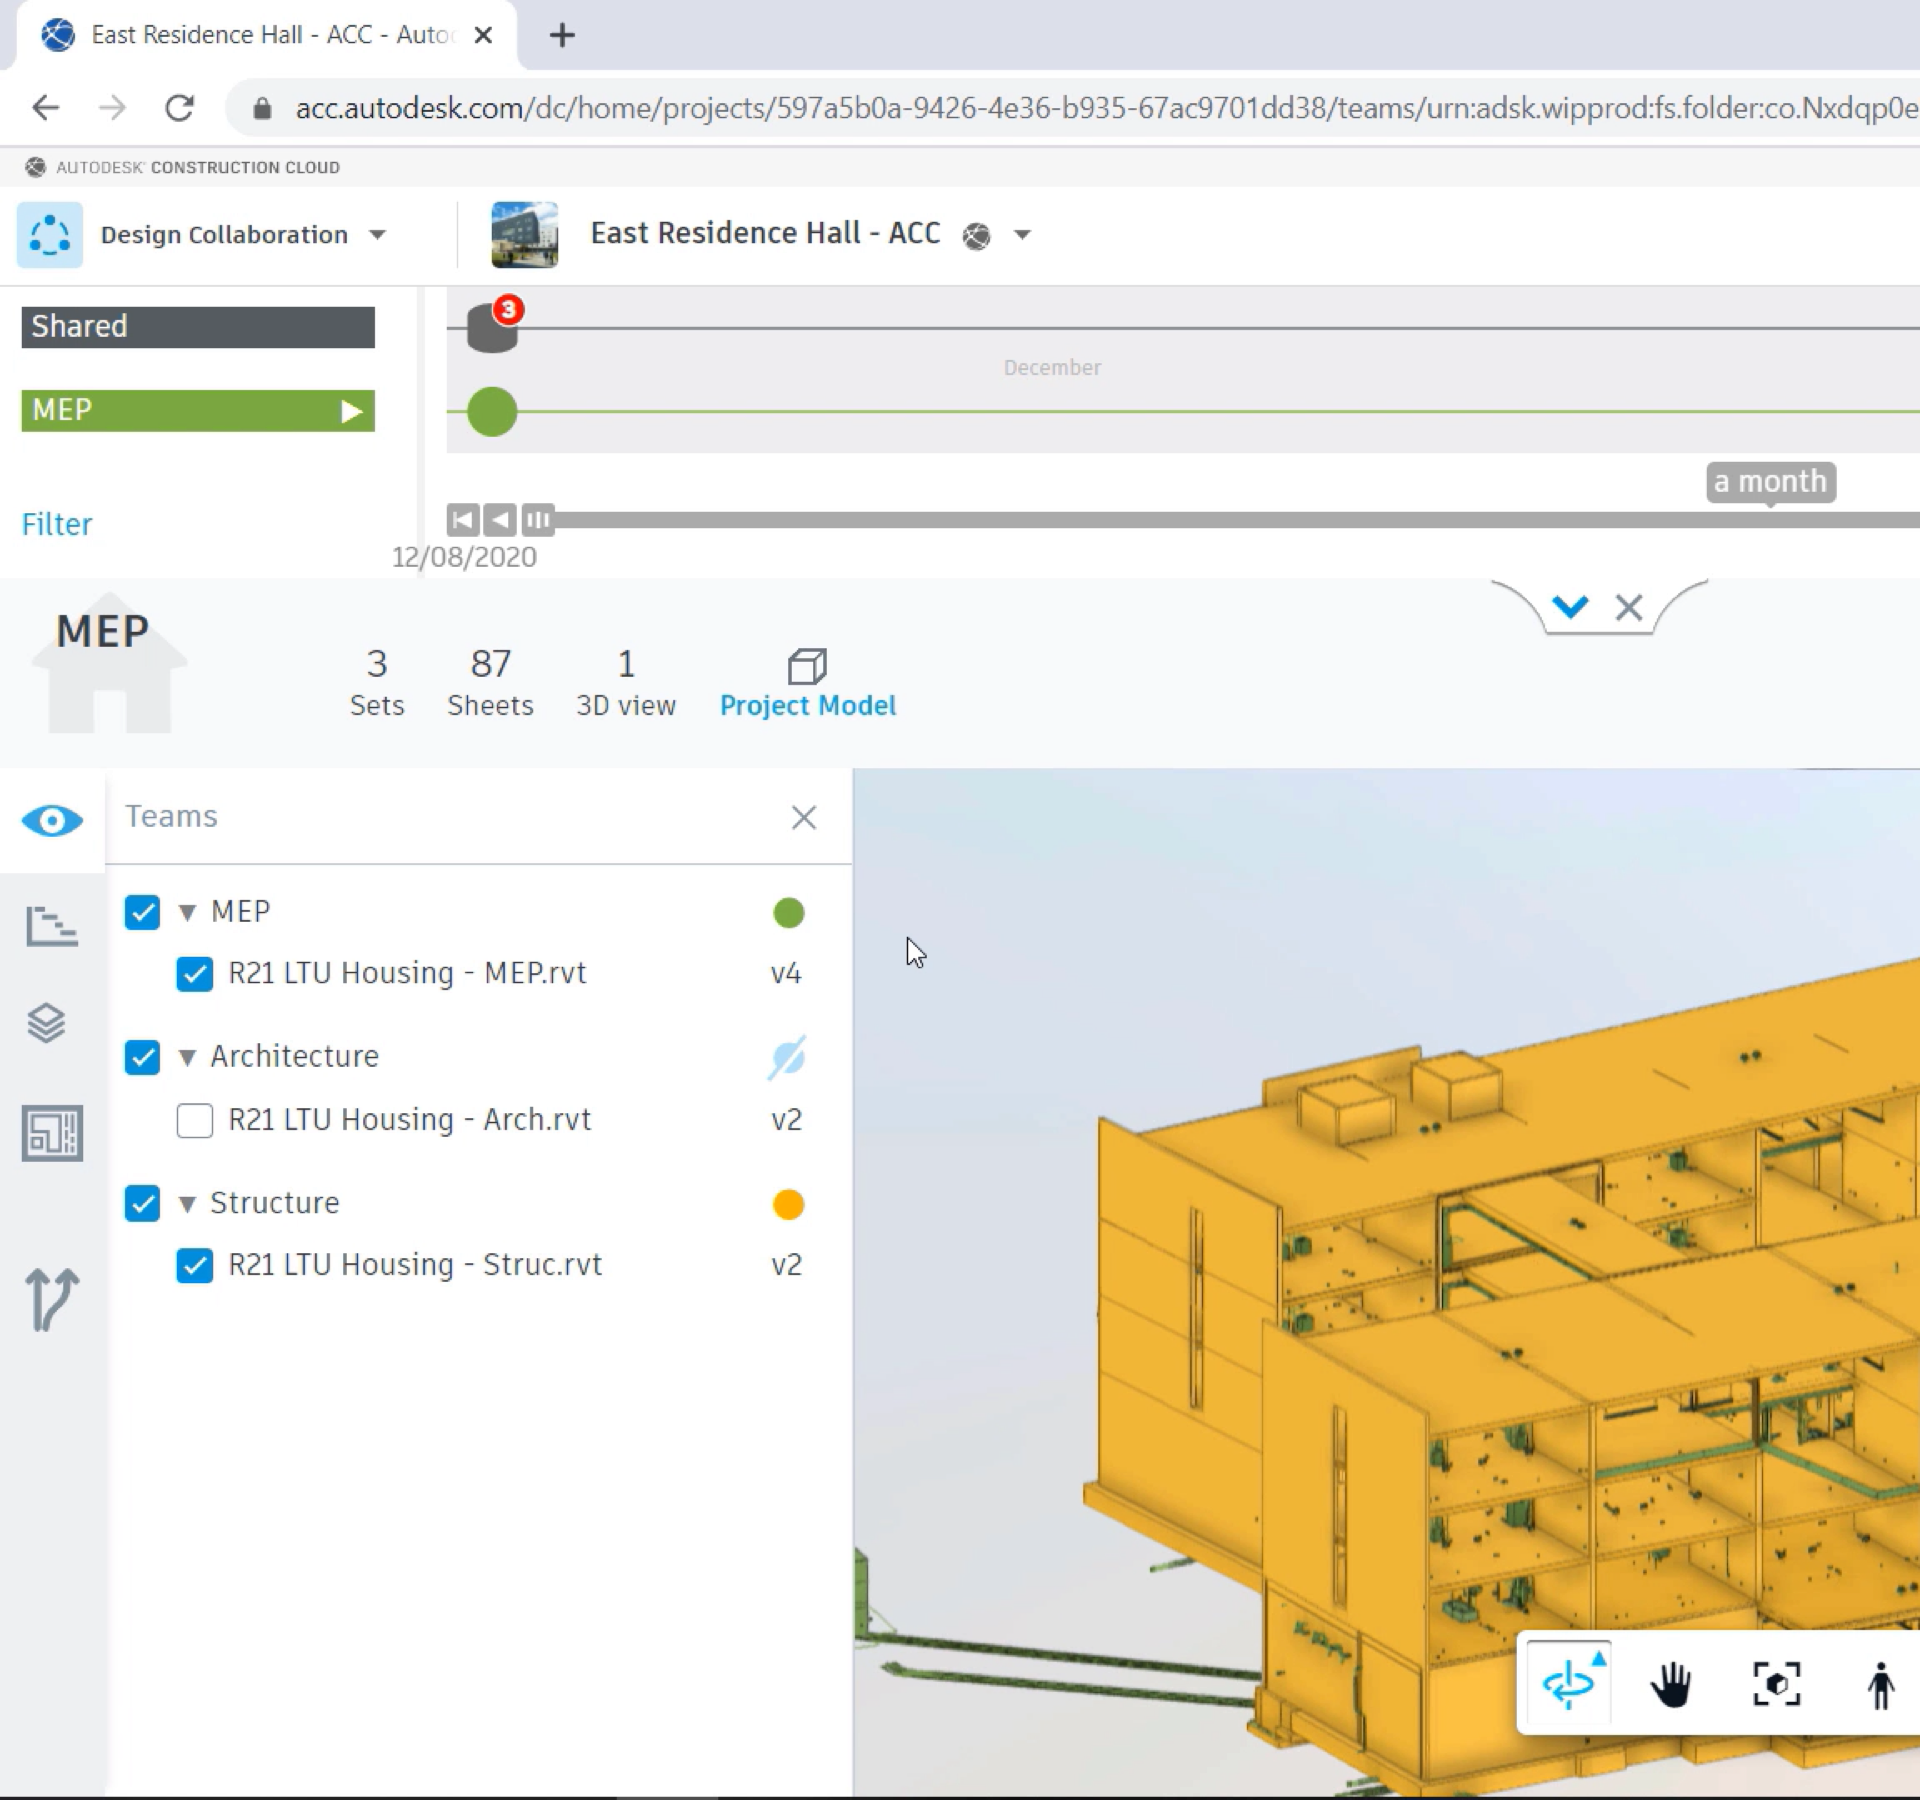Open the model browser tree icon
The height and width of the screenshot is (1800, 1920).
(x=51, y=925)
